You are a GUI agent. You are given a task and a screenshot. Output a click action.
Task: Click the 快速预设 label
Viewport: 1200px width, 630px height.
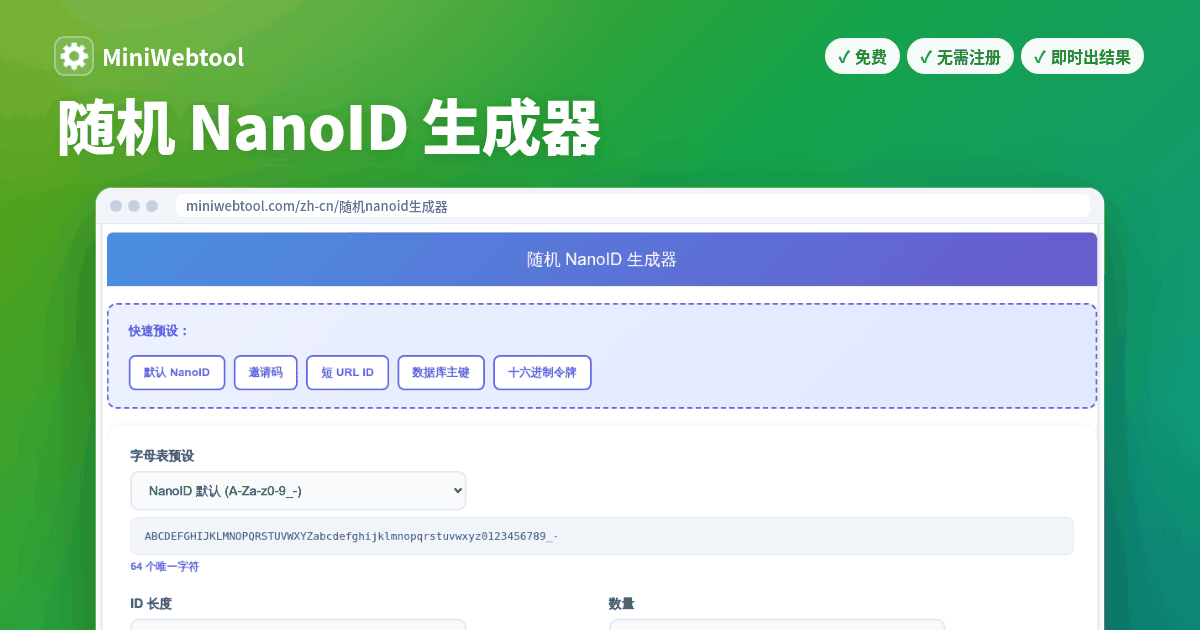coord(159,331)
